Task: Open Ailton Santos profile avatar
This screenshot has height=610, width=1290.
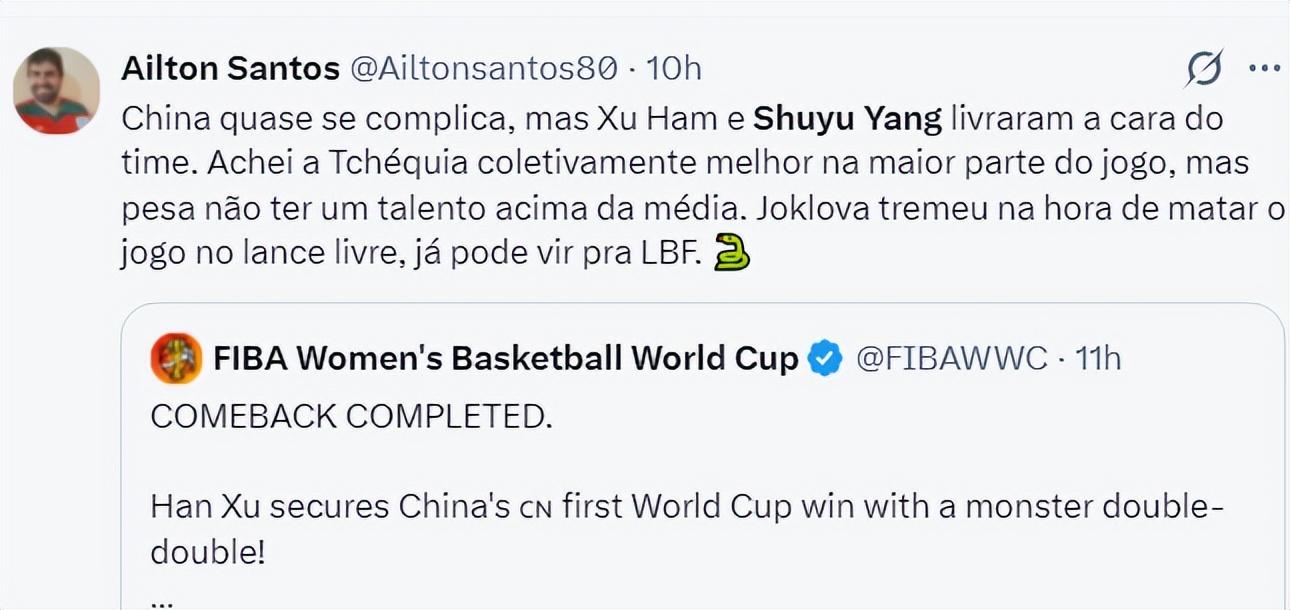Action: [x=56, y=90]
